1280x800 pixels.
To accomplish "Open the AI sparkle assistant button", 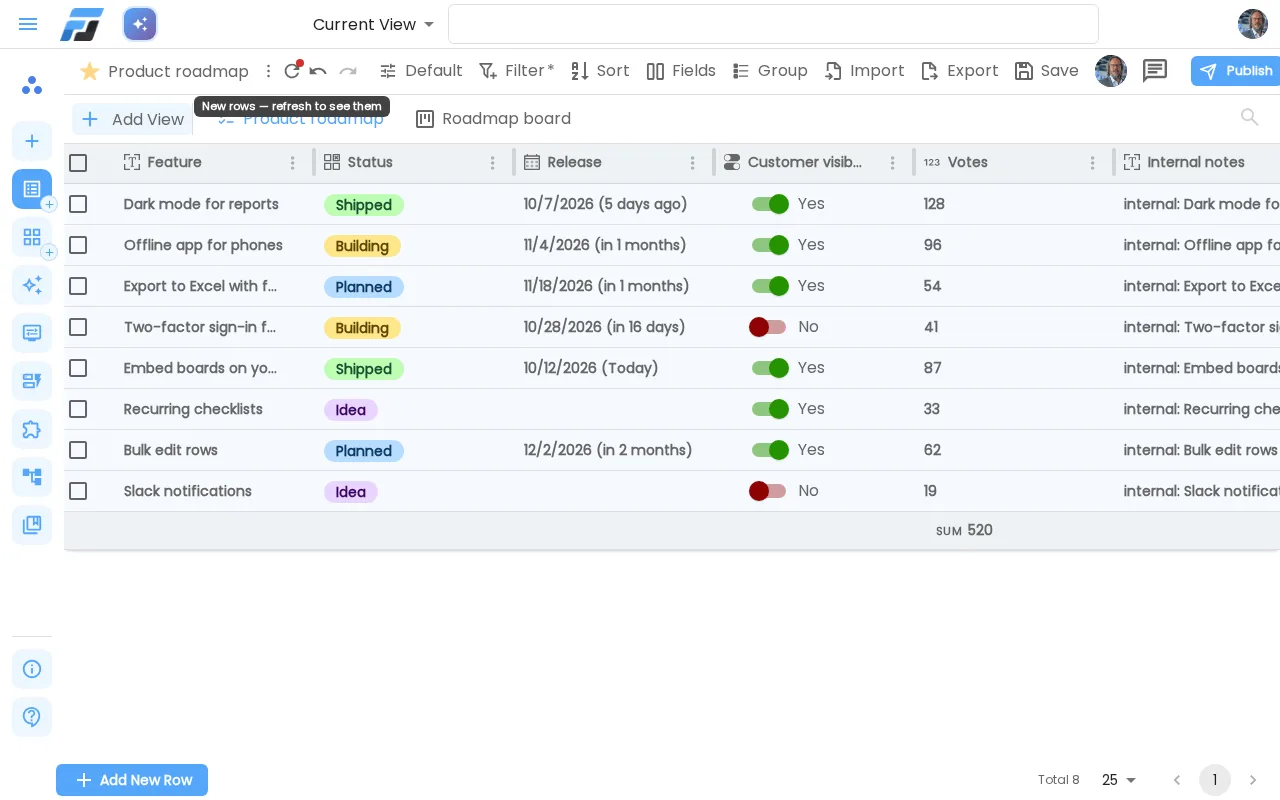I will click(x=140, y=24).
